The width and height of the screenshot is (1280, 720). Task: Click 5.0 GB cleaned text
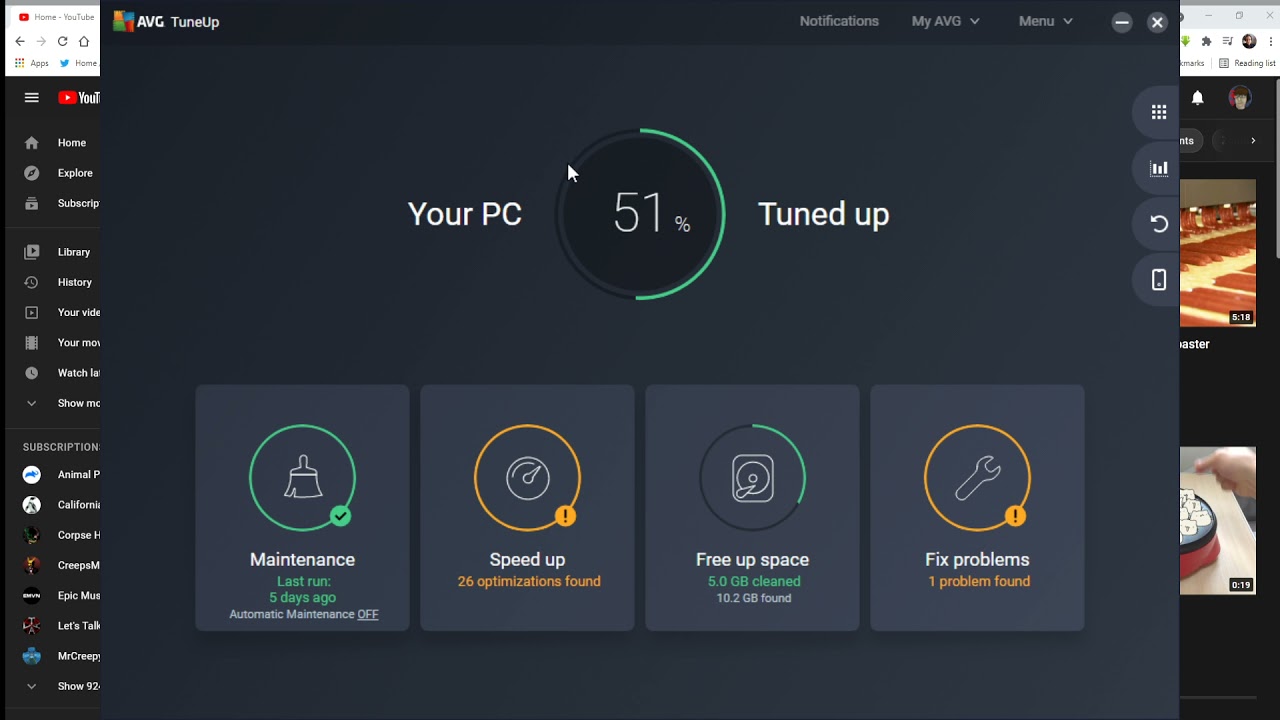pos(754,581)
